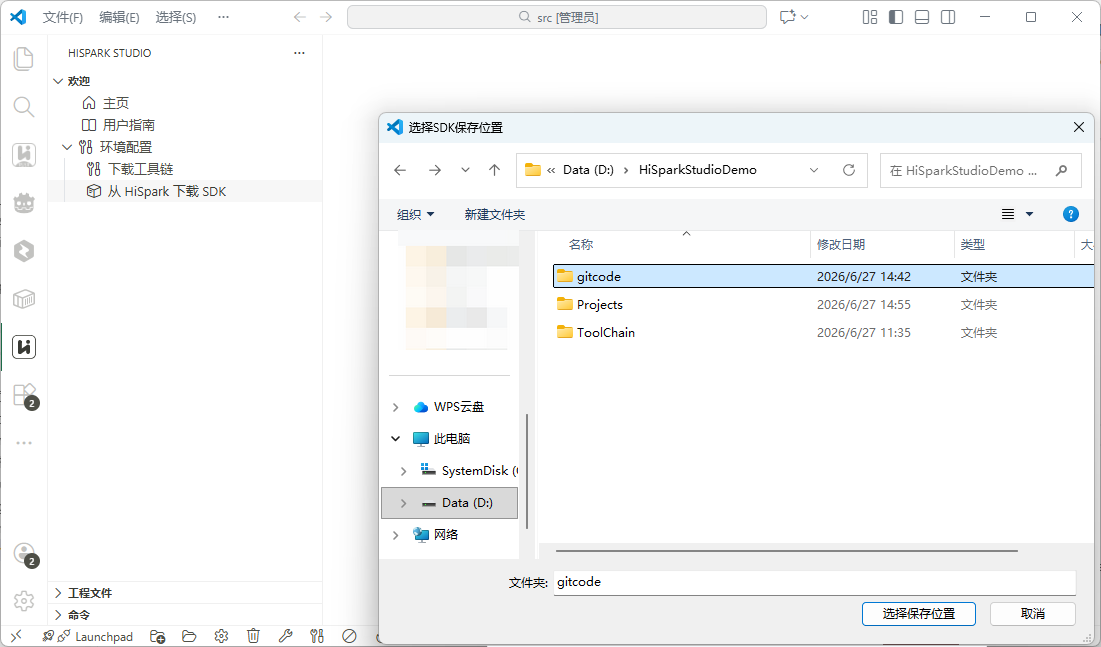Open the Search view in activity bar
The height and width of the screenshot is (647, 1101).
(24, 107)
